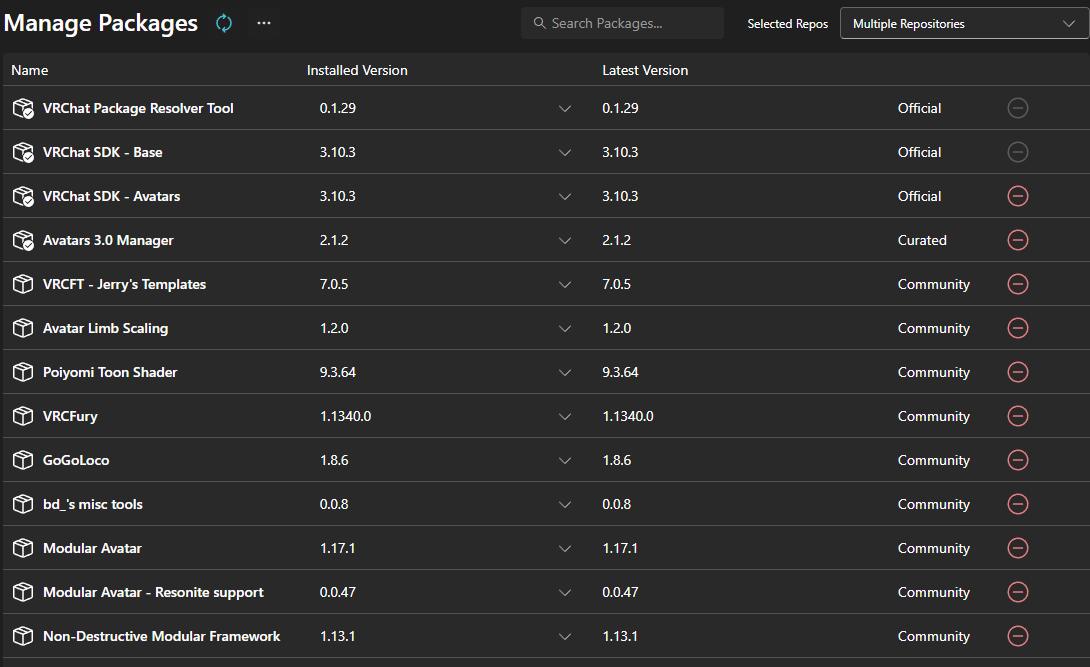The height and width of the screenshot is (667, 1090).
Task: Click the bd_'s misc tools package icon
Action: (23, 504)
